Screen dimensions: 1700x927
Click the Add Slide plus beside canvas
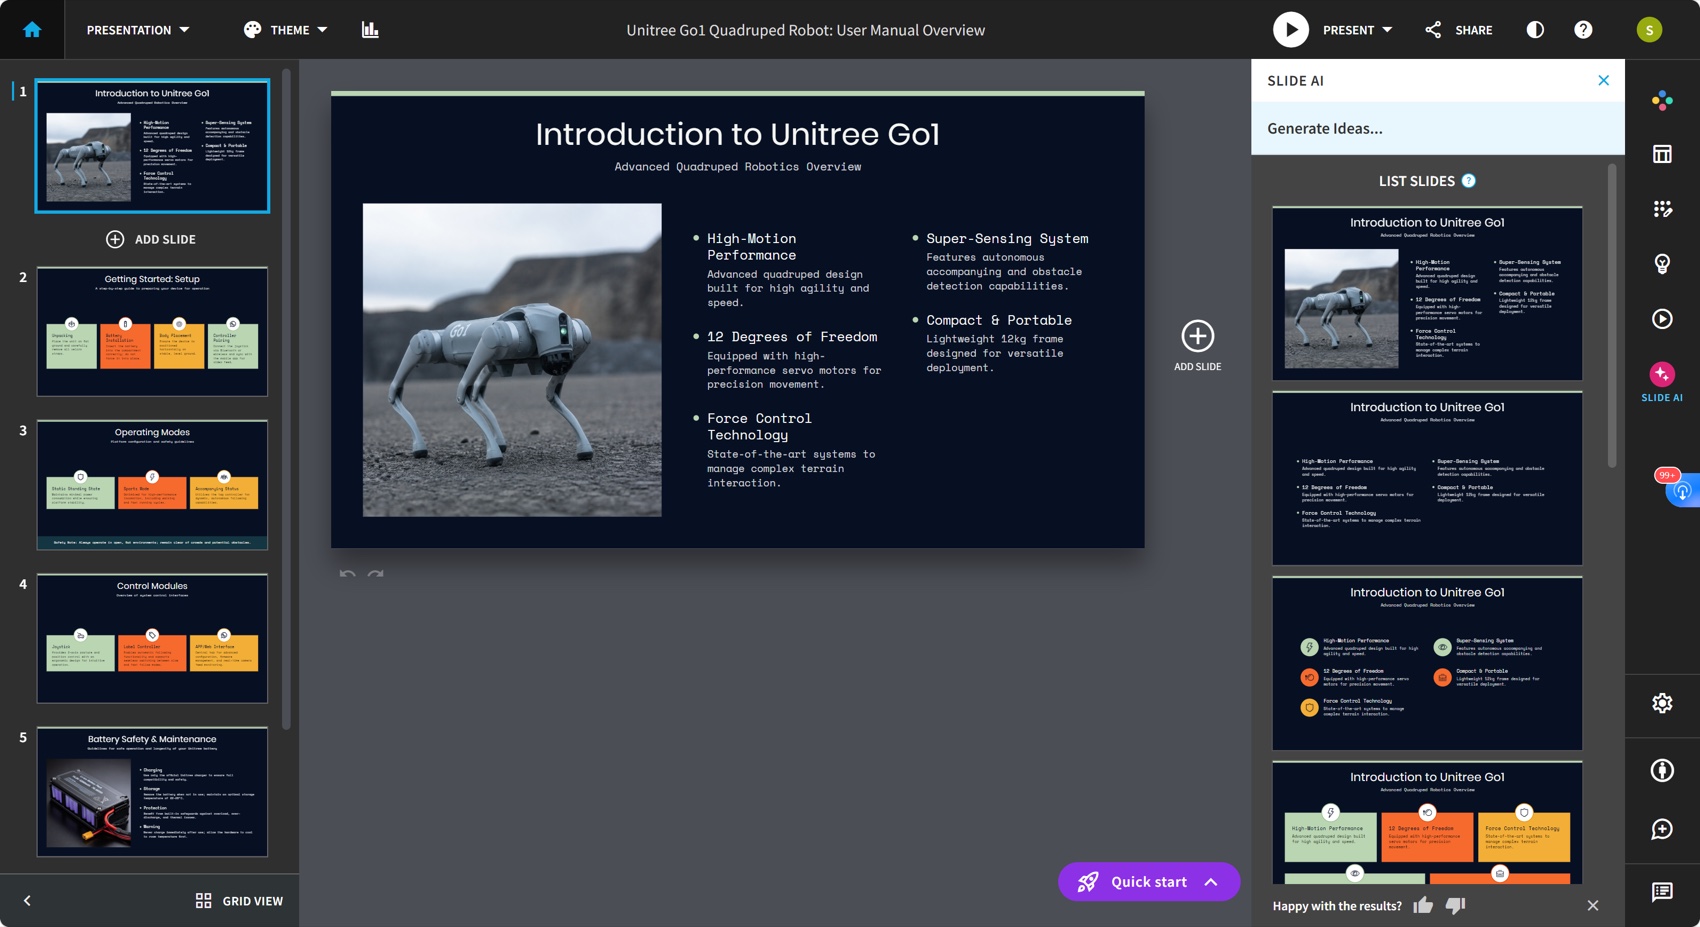pyautogui.click(x=1197, y=346)
